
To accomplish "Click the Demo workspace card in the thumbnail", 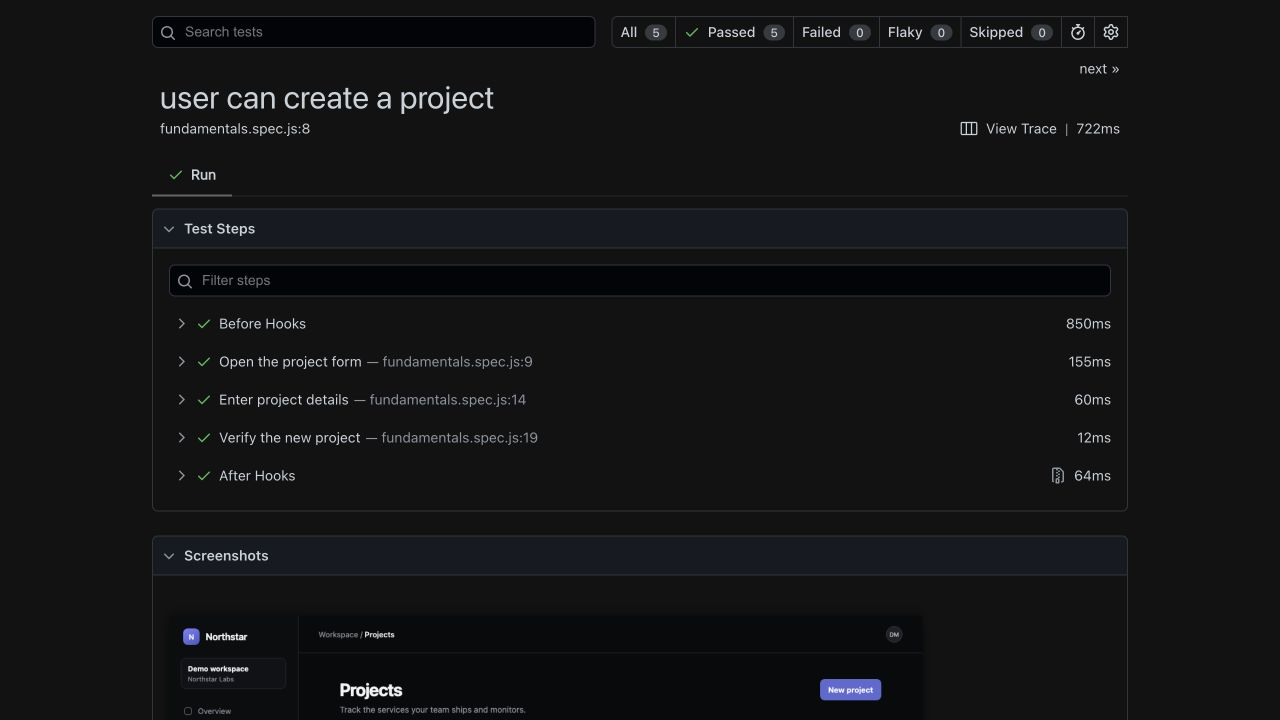I will click(x=233, y=673).
